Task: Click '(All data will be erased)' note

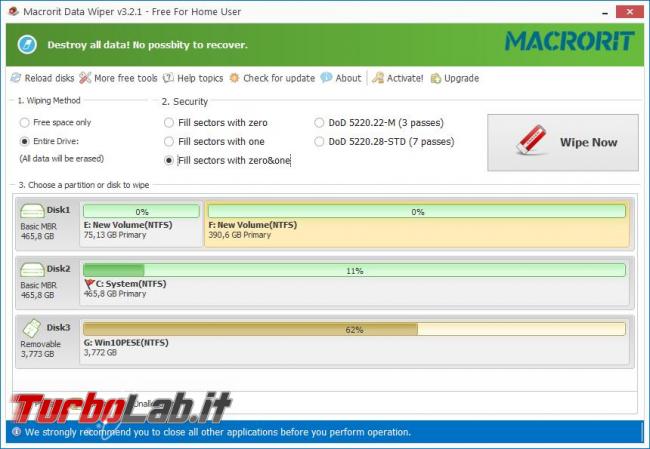Action: pyautogui.click(x=61, y=159)
